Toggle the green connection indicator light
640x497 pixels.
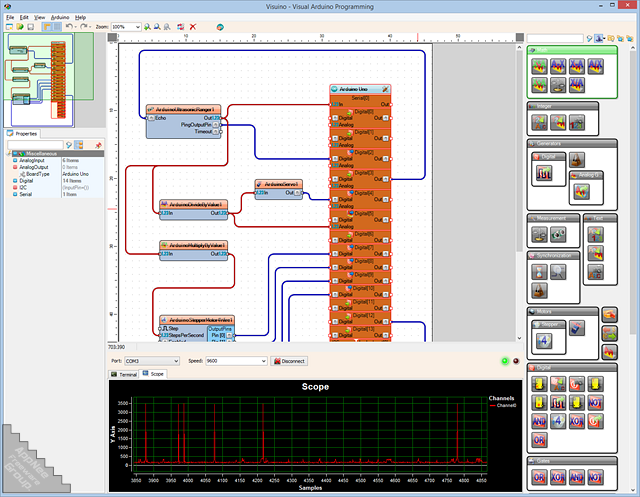(x=505, y=361)
